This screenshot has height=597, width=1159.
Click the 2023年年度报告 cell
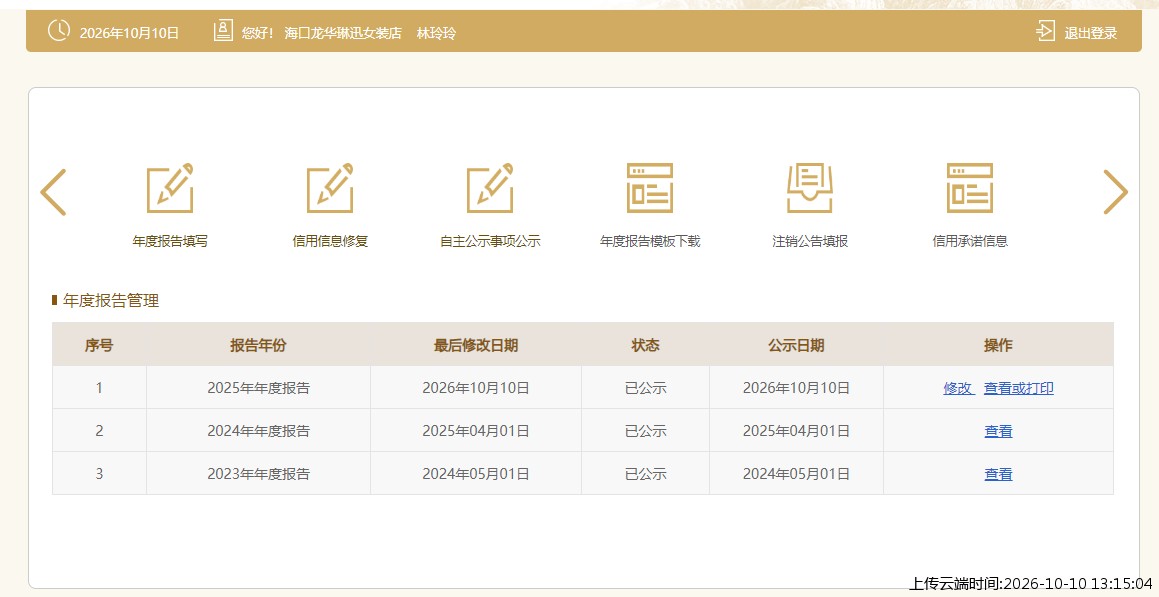[x=258, y=474]
